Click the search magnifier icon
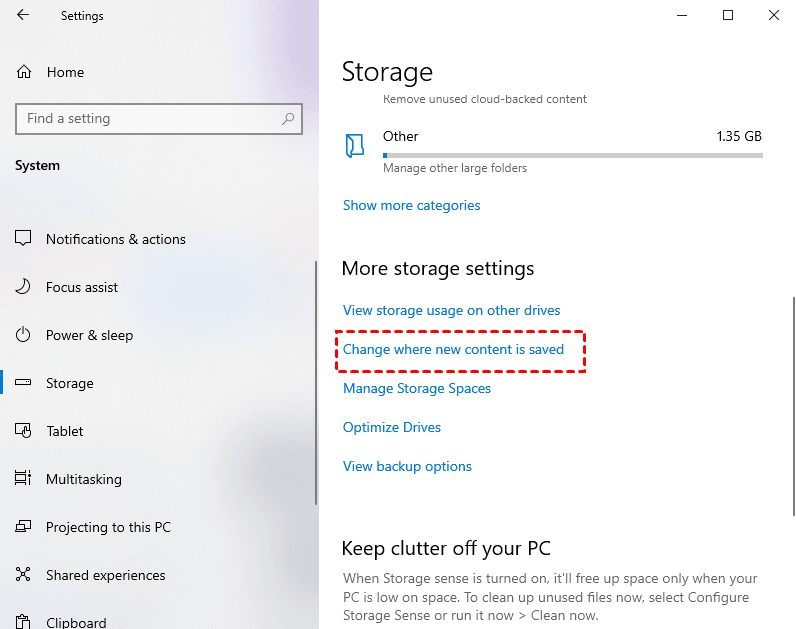The width and height of the screenshot is (796, 629). (x=288, y=119)
